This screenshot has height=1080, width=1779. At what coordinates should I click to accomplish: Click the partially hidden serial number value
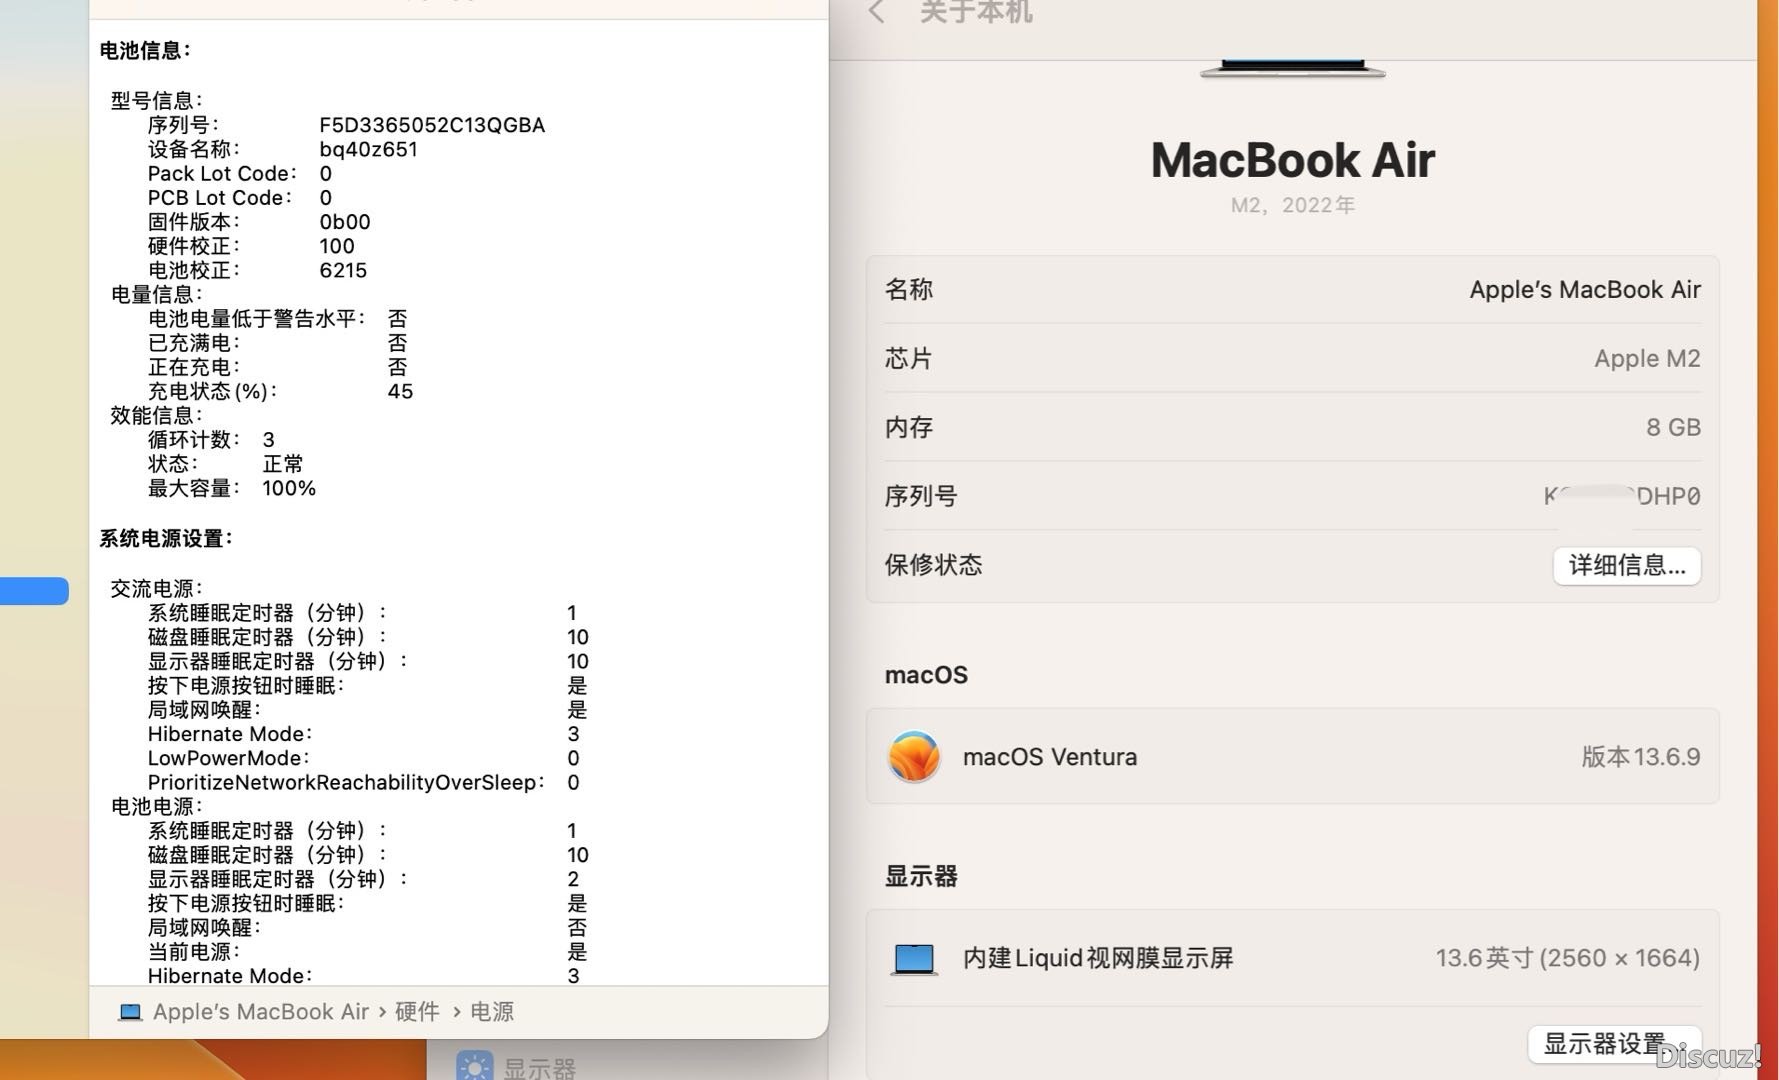coord(1622,496)
